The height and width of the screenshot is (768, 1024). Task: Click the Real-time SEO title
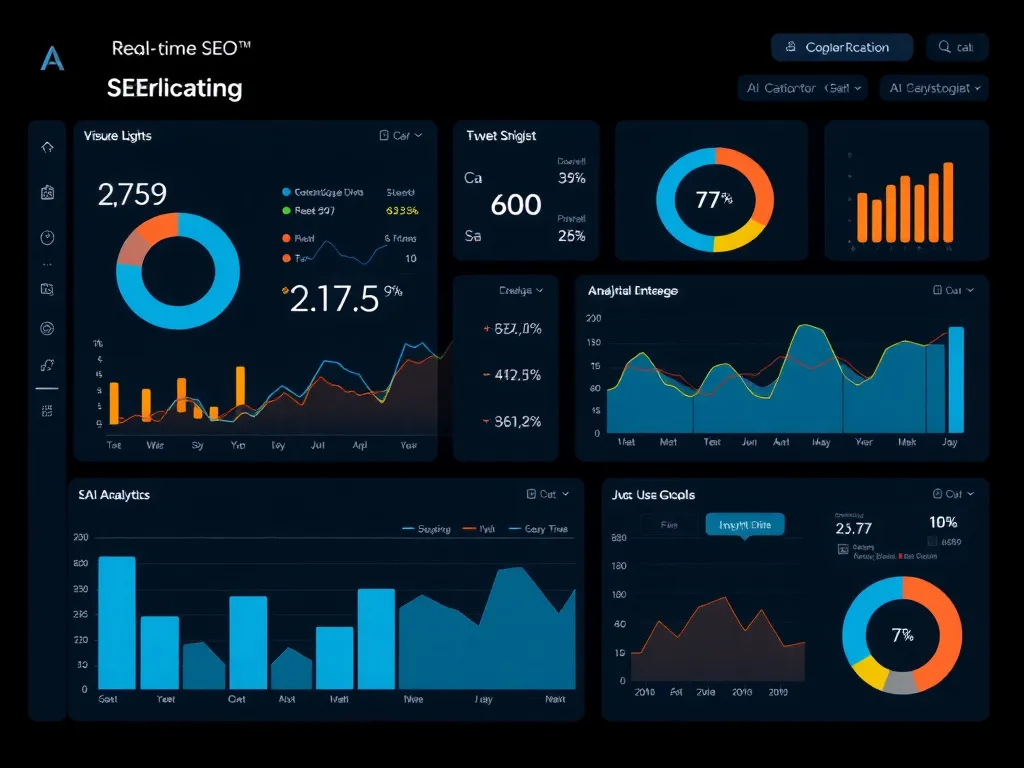click(181, 48)
